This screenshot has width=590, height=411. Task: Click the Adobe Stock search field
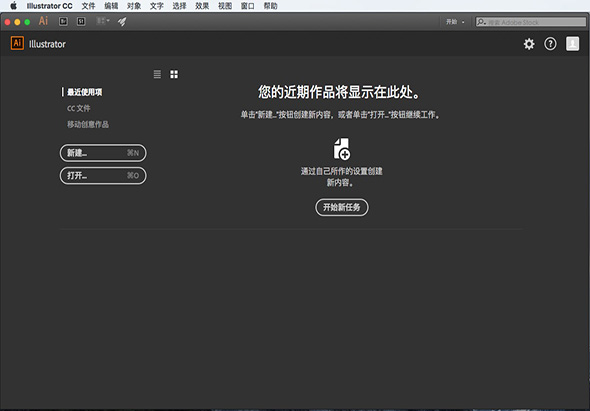(x=531, y=22)
